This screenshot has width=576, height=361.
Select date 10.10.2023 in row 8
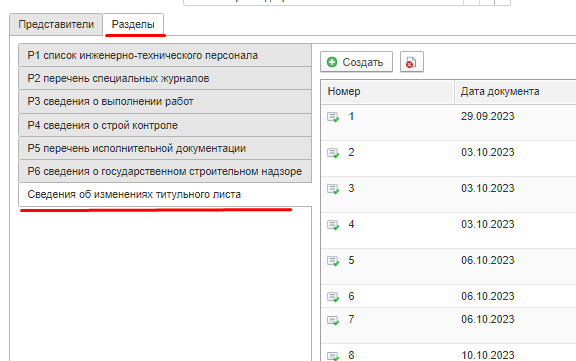pos(487,355)
